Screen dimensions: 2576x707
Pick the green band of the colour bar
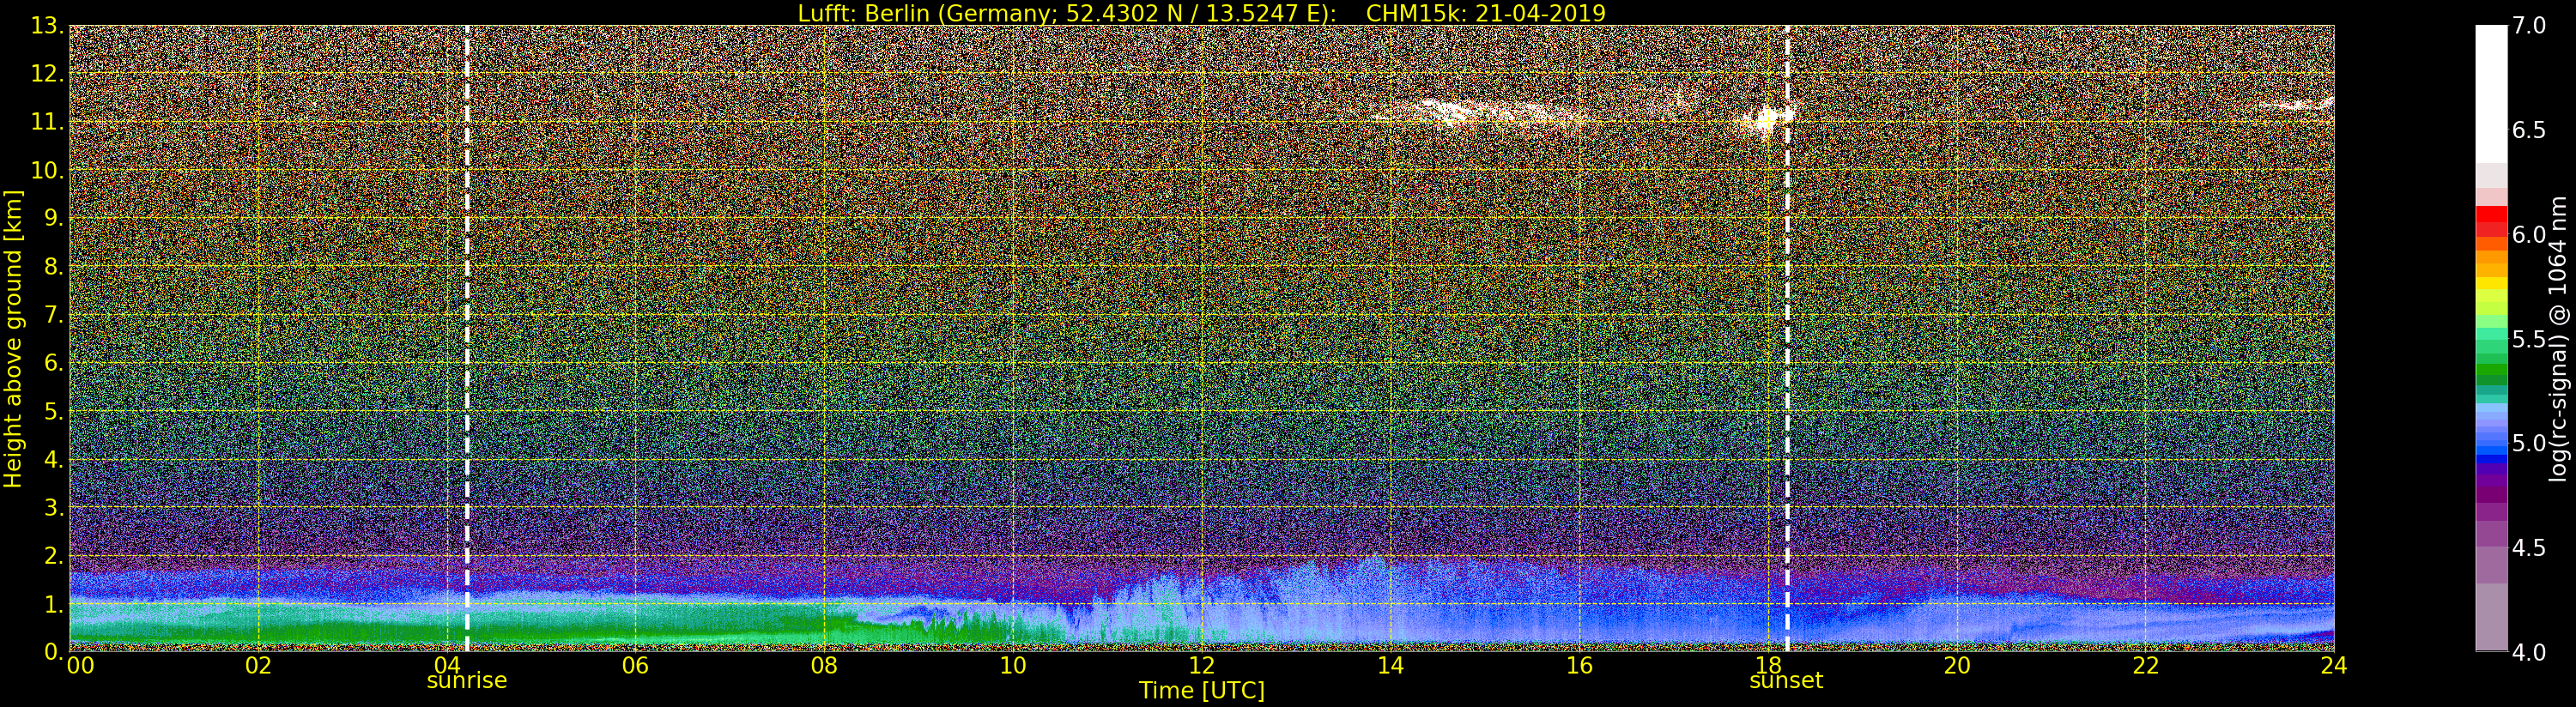[2491, 370]
